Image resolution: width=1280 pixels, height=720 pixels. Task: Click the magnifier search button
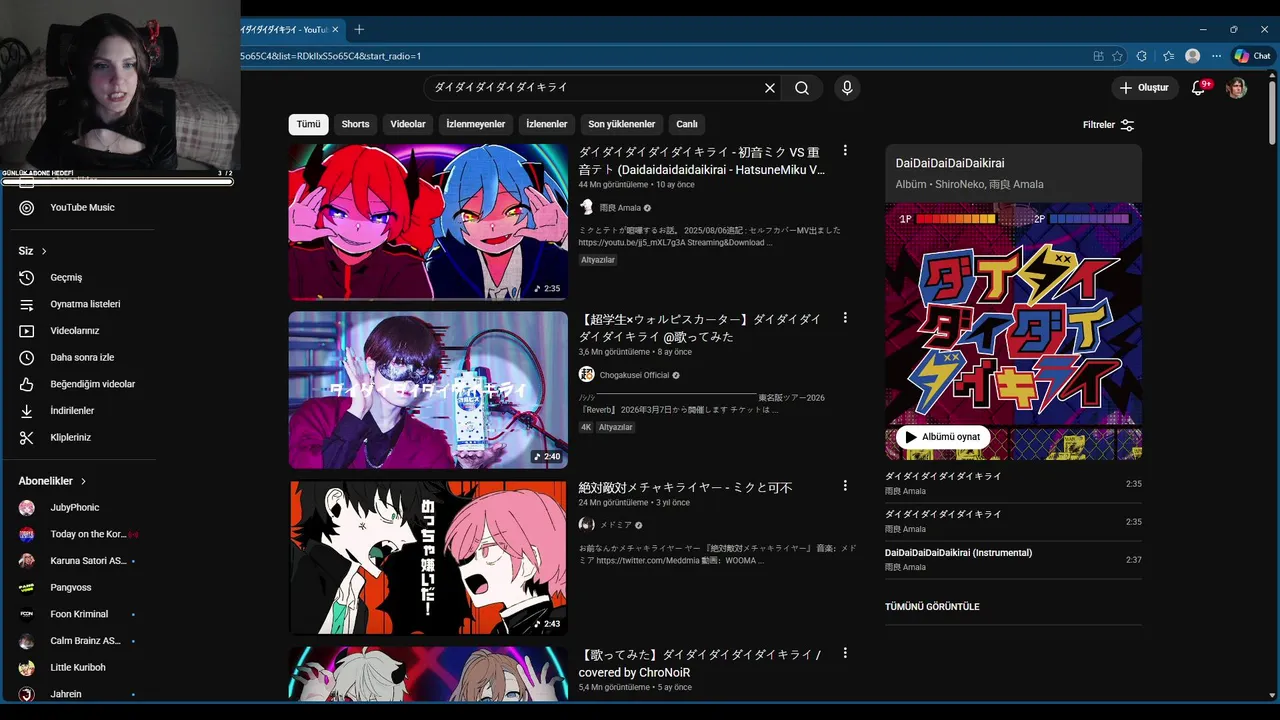click(x=802, y=88)
